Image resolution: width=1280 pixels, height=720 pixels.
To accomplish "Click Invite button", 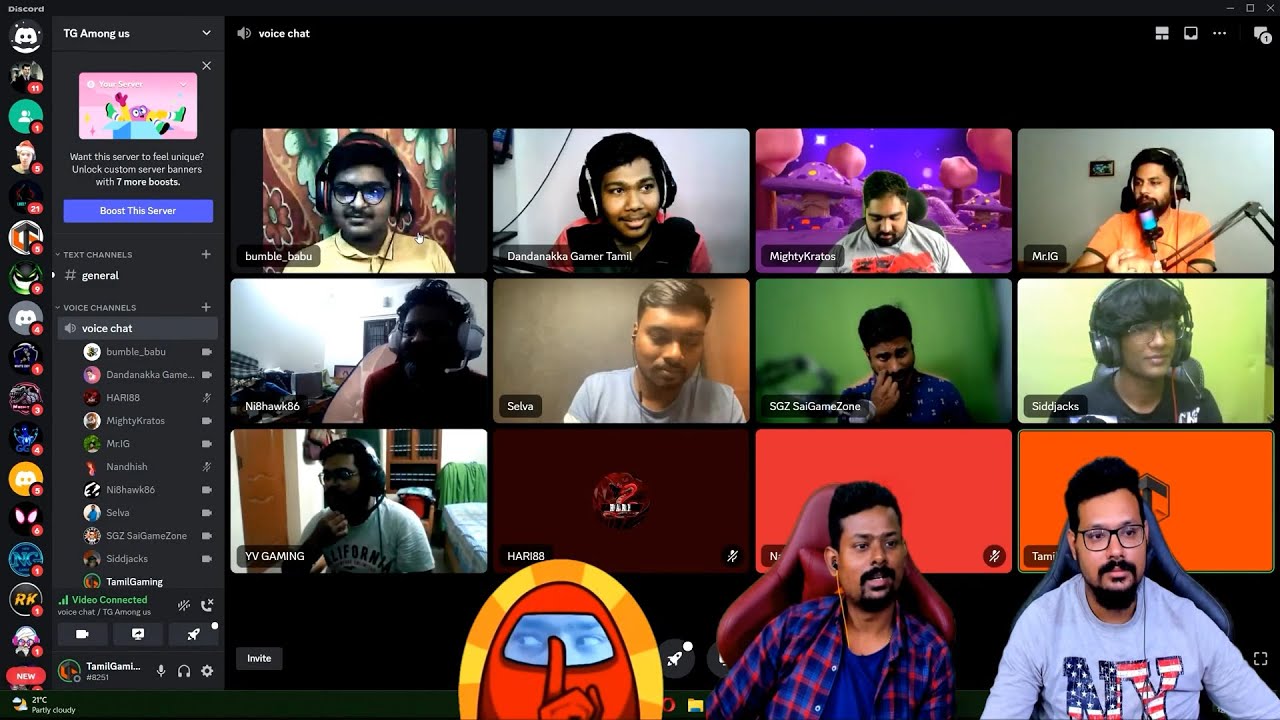I will coord(259,658).
